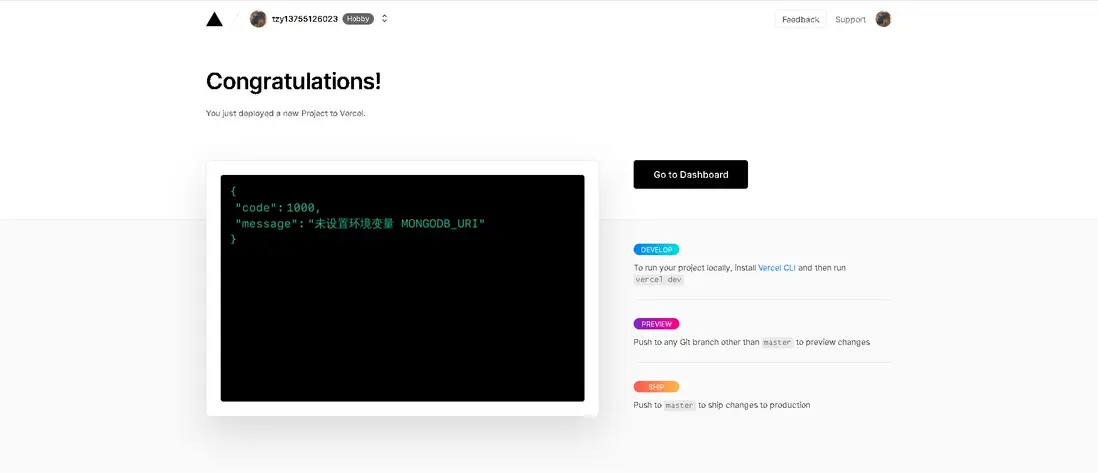Click 'You just deployed a new Project' text
Image resolution: width=1098 pixels, height=473 pixels.
tap(286, 113)
